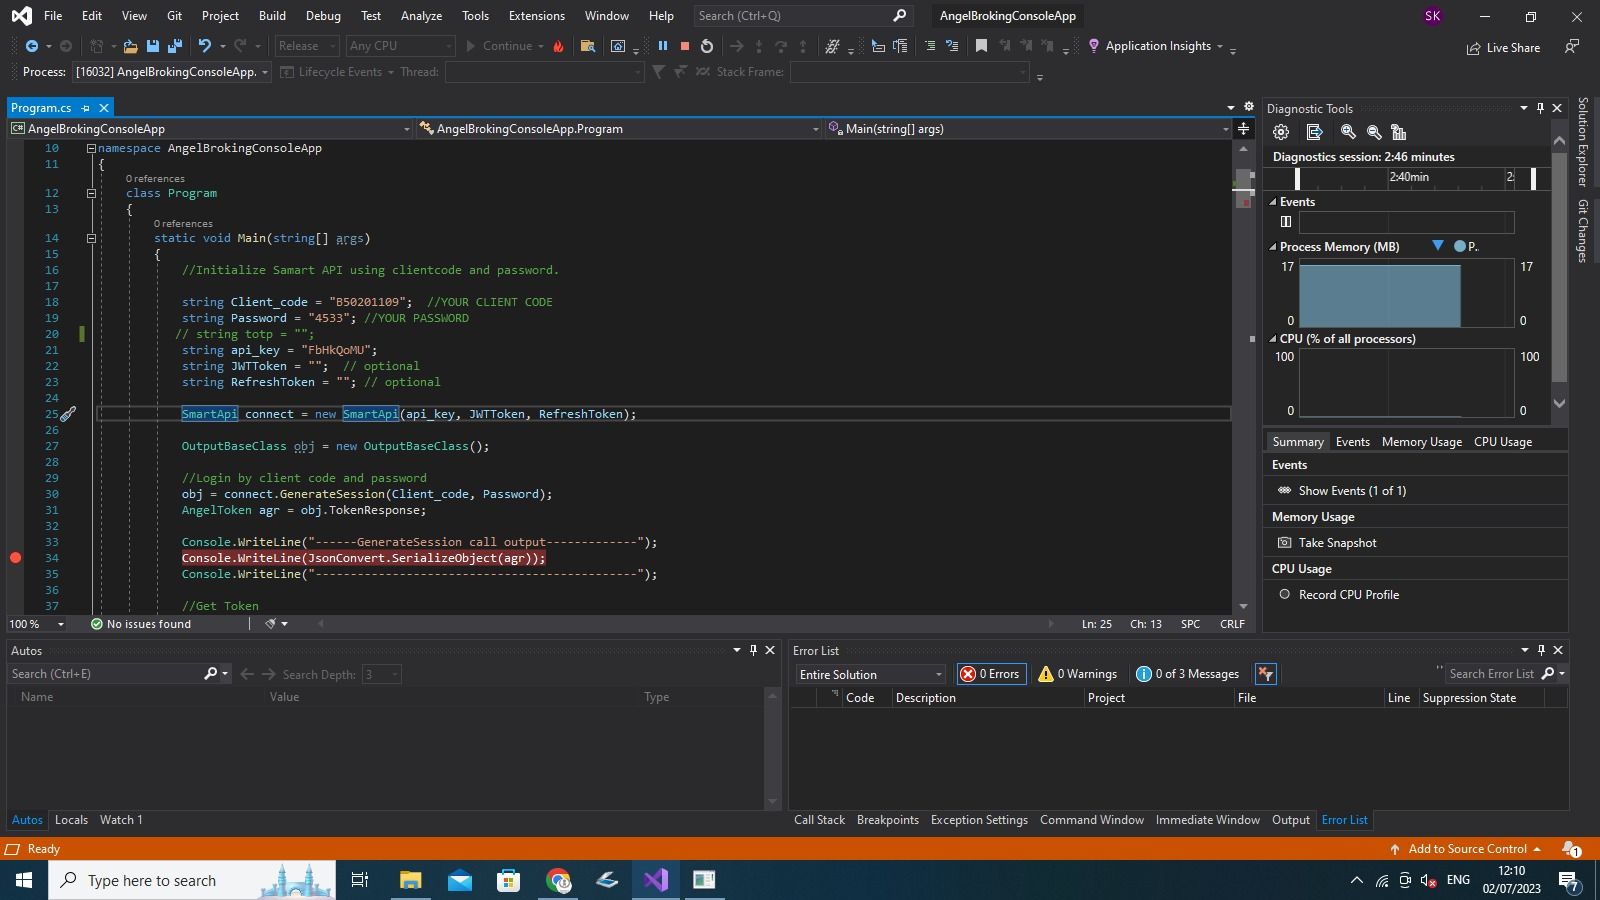Screen dimensions: 1600x900
Task: Select Record CPU Profile option
Action: (1338, 595)
